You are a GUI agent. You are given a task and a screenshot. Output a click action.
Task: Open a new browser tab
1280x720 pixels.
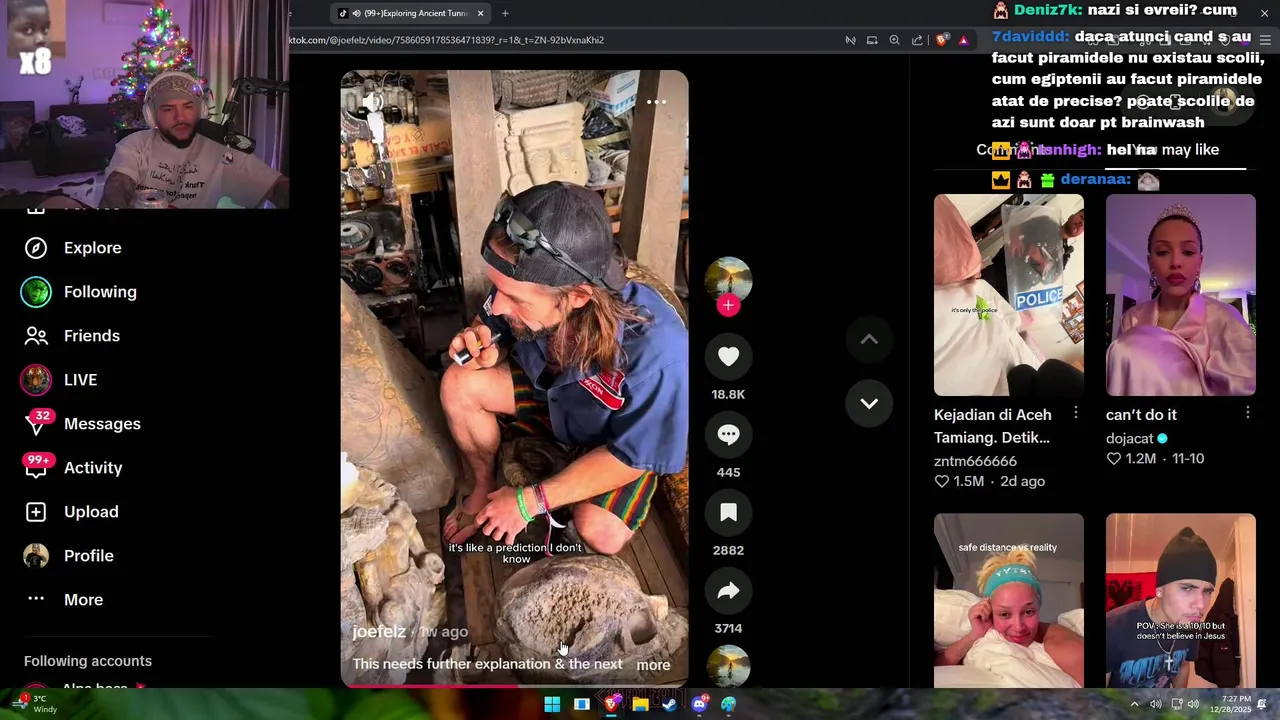point(505,13)
